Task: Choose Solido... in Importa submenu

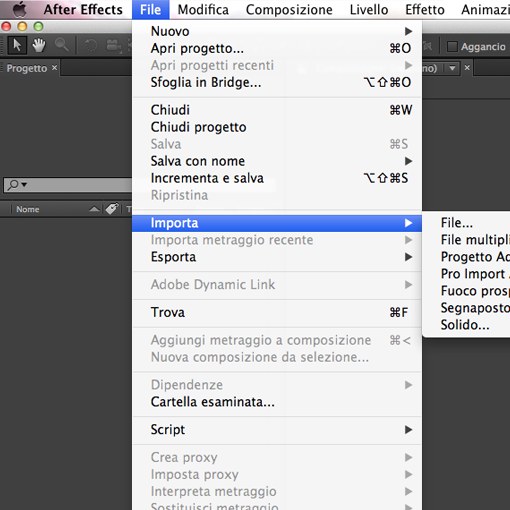Action: point(466,325)
